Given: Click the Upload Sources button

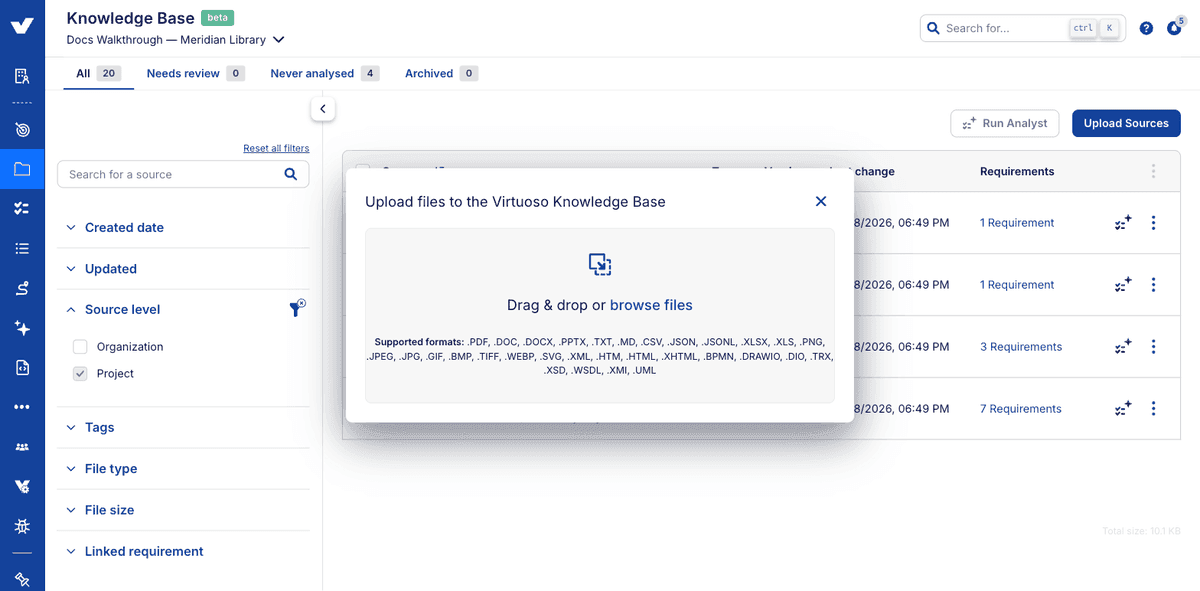Looking at the screenshot, I should (1126, 123).
